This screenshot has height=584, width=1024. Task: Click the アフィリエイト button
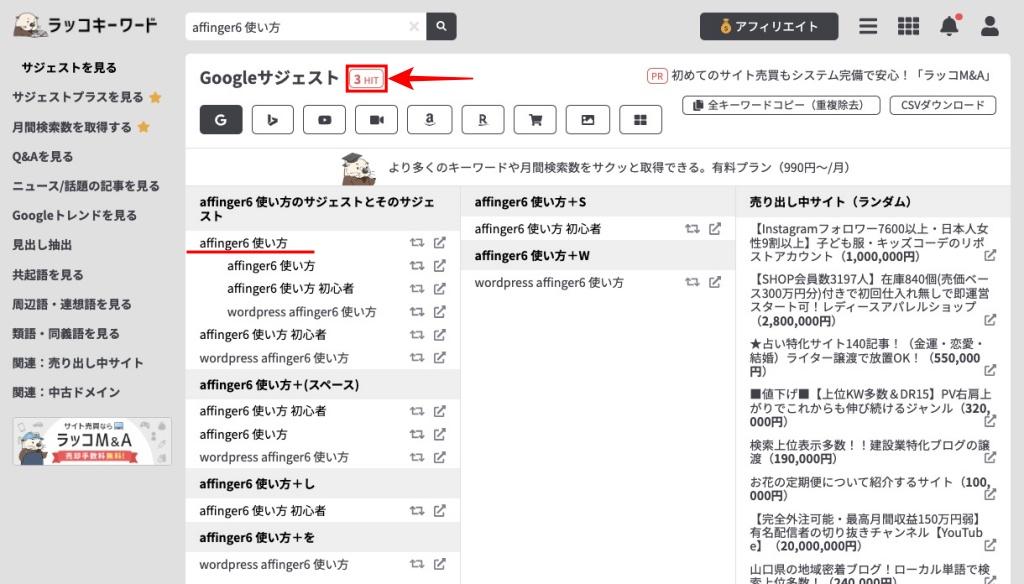tap(769, 26)
